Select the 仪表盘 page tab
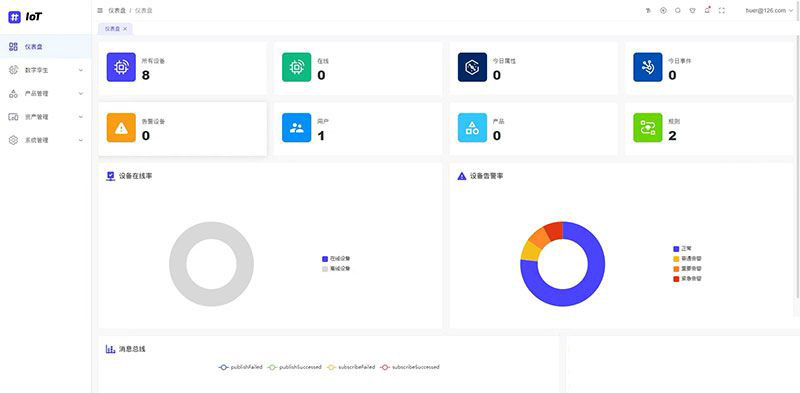Viewport: 800px width, 393px height. [115, 29]
